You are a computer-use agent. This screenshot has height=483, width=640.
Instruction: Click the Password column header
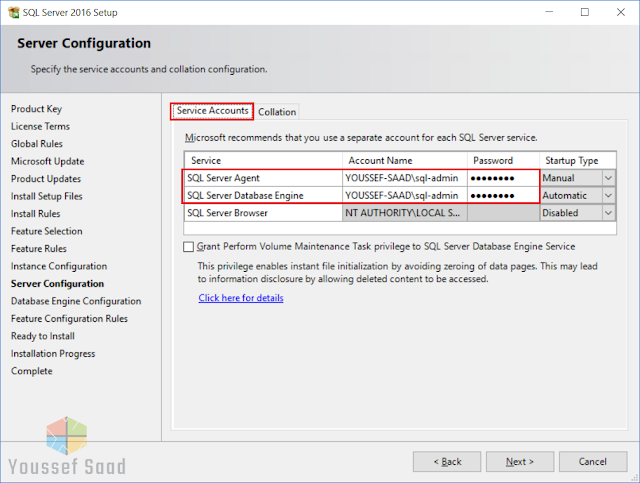[x=503, y=160]
